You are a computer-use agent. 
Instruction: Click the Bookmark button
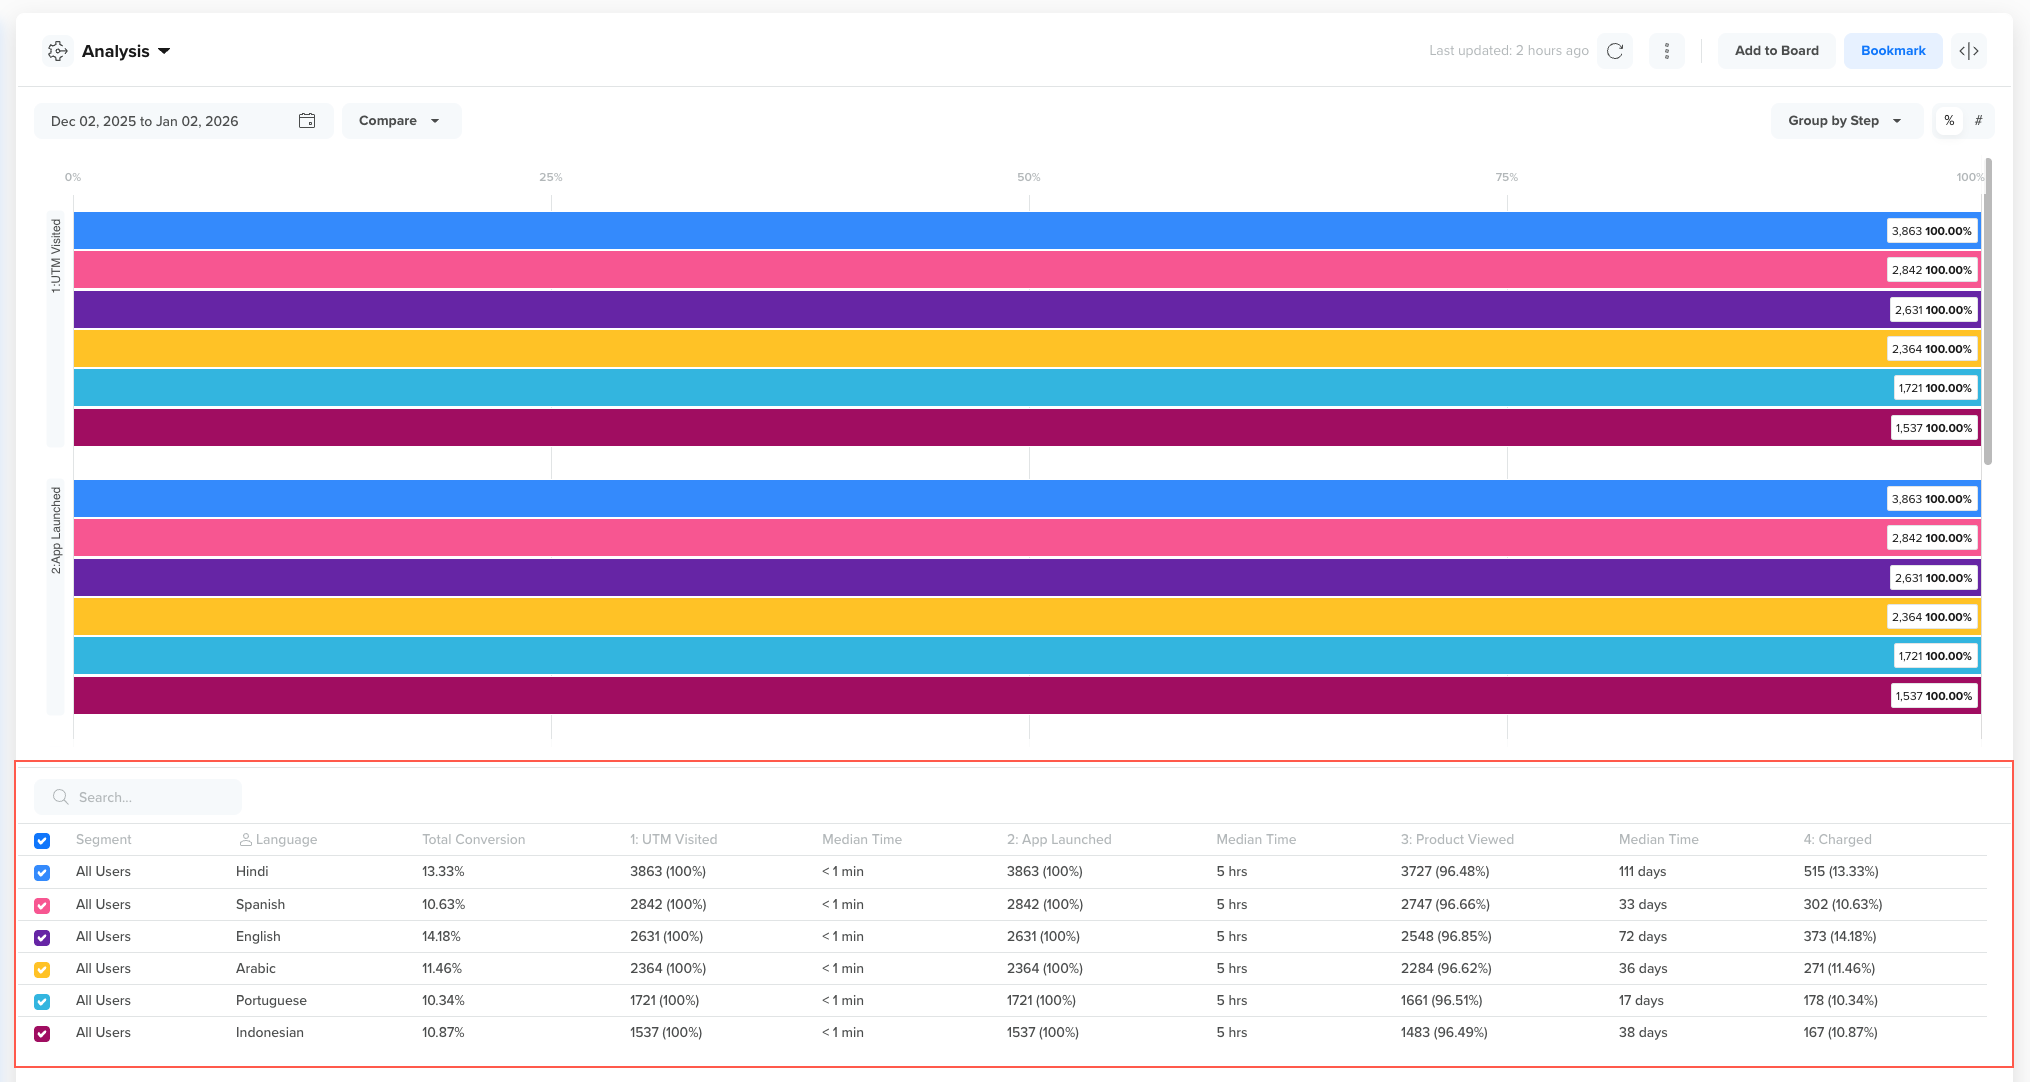tap(1892, 51)
